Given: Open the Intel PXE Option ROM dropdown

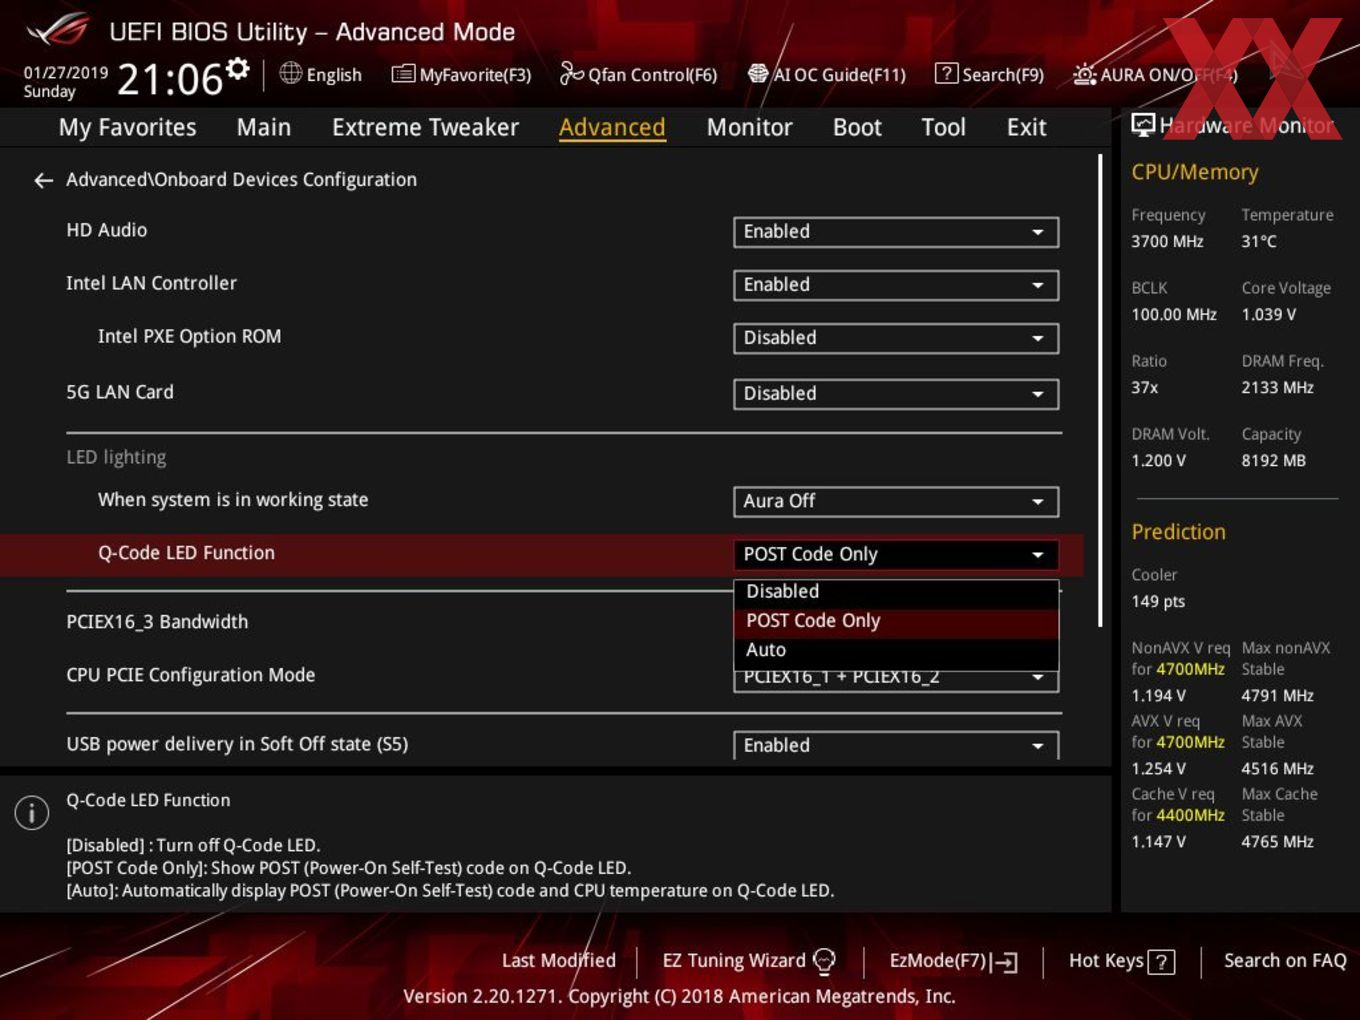Looking at the screenshot, I should pyautogui.click(x=896, y=338).
